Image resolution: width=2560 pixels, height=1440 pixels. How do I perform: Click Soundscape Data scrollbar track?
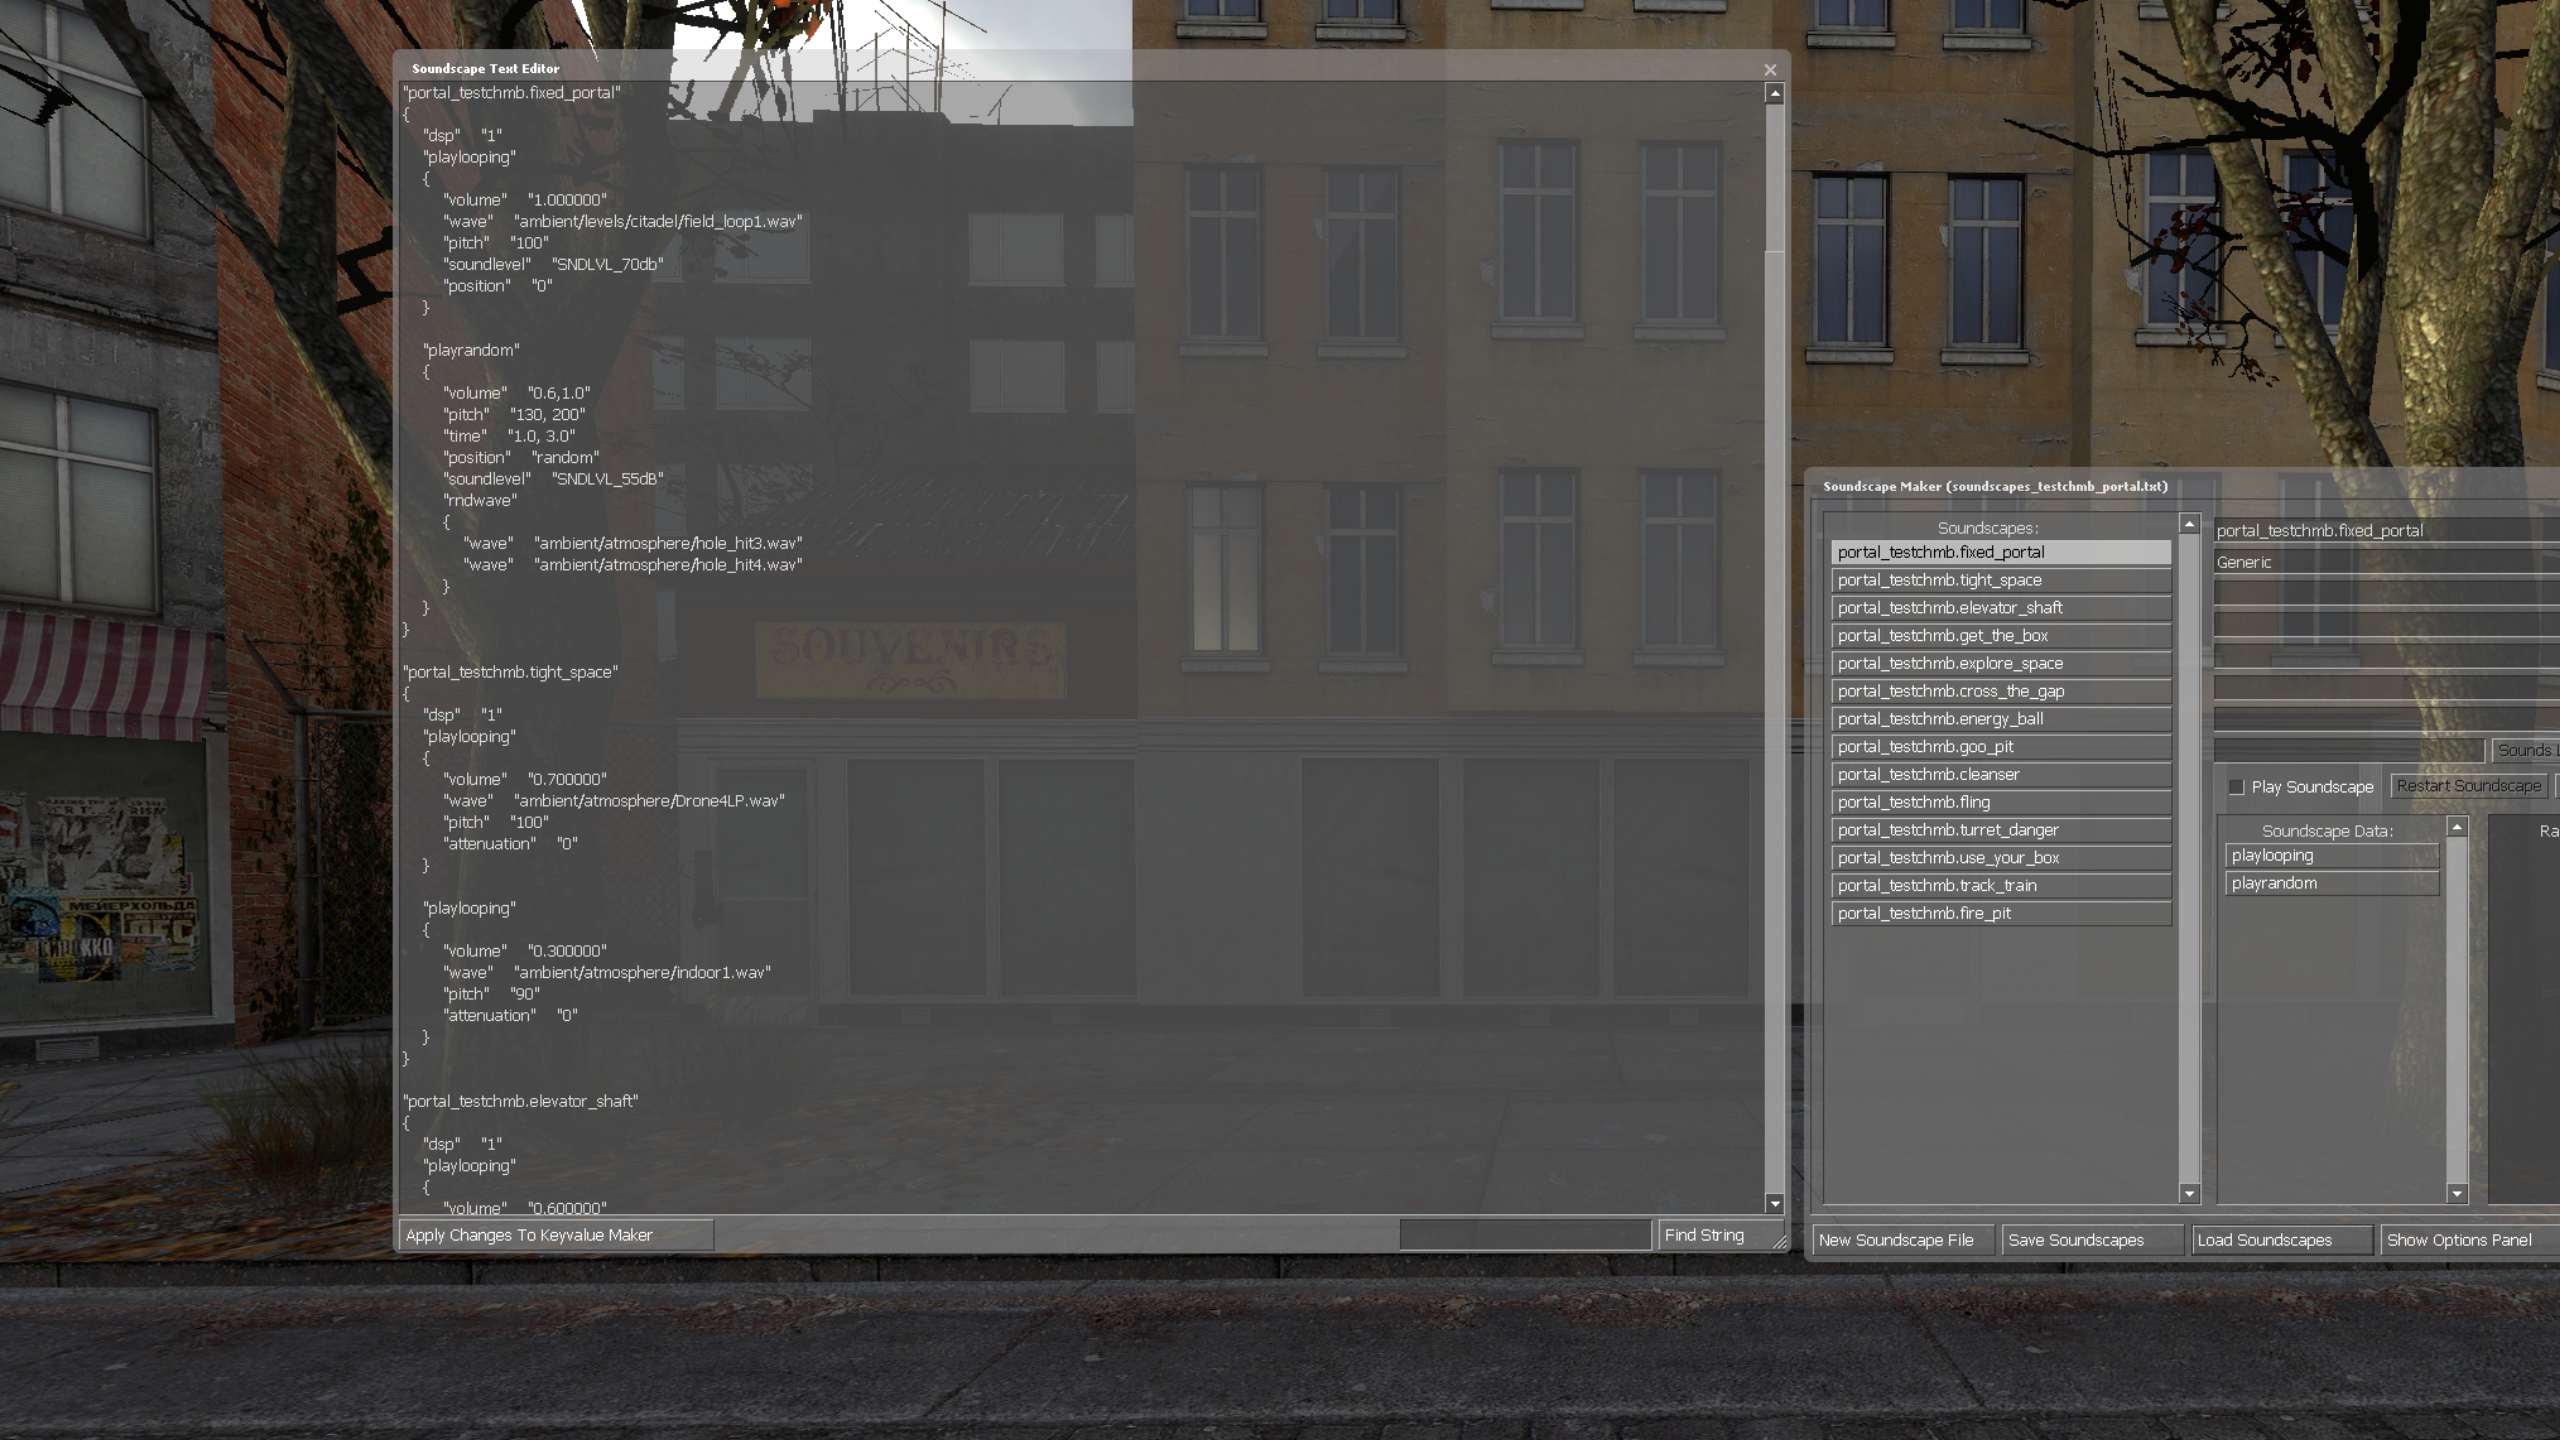[x=2457, y=1010]
